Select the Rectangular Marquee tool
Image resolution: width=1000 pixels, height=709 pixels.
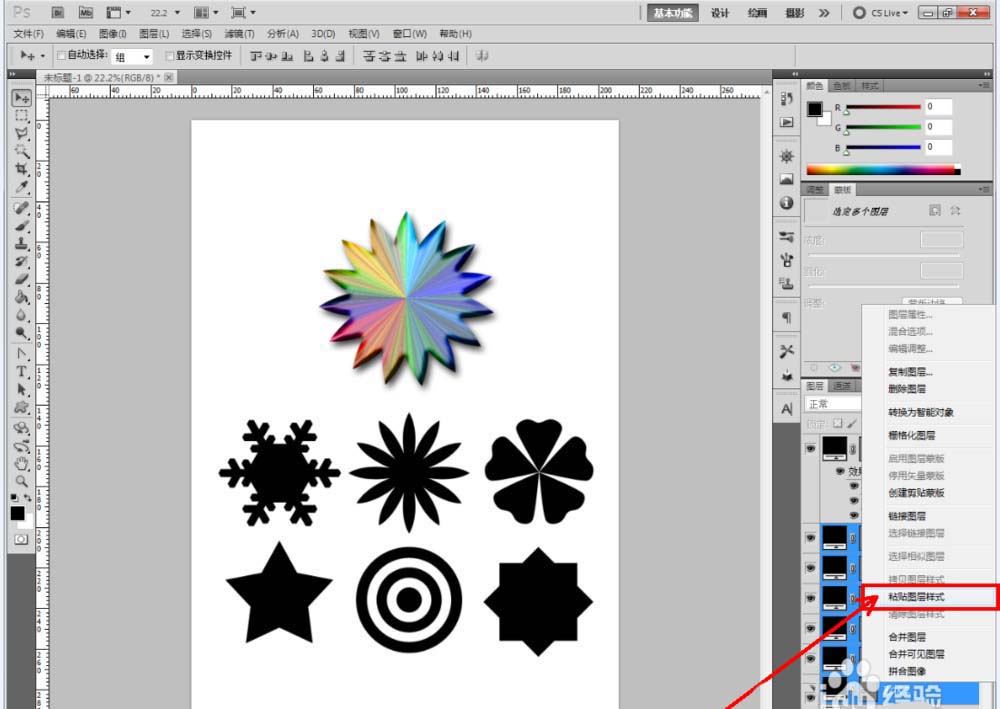pyautogui.click(x=21, y=116)
